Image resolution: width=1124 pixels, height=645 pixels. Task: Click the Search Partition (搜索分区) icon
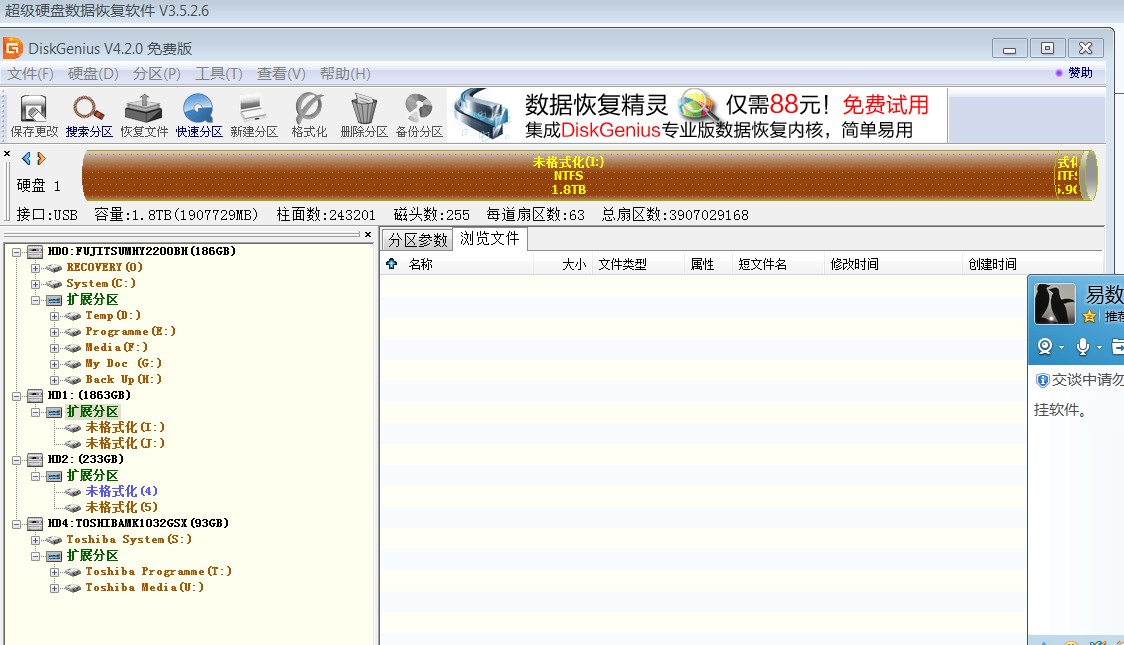coord(89,115)
